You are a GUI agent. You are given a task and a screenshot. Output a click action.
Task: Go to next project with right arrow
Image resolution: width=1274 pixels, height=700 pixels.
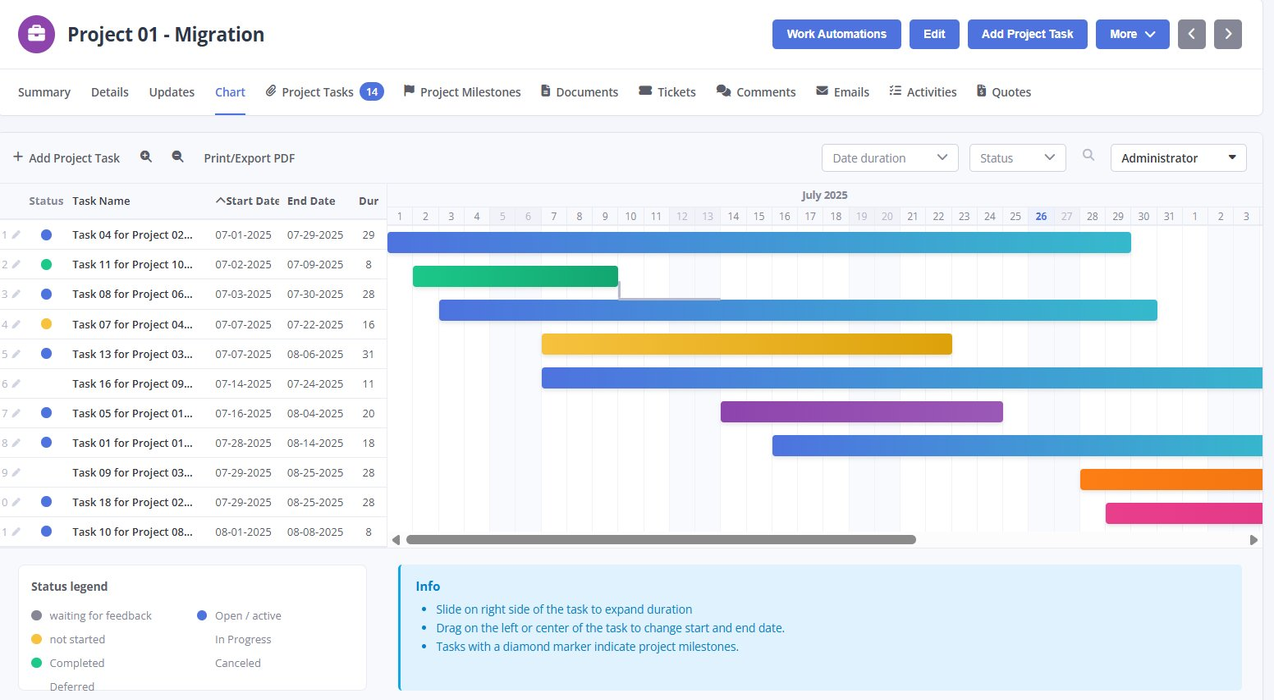1228,34
